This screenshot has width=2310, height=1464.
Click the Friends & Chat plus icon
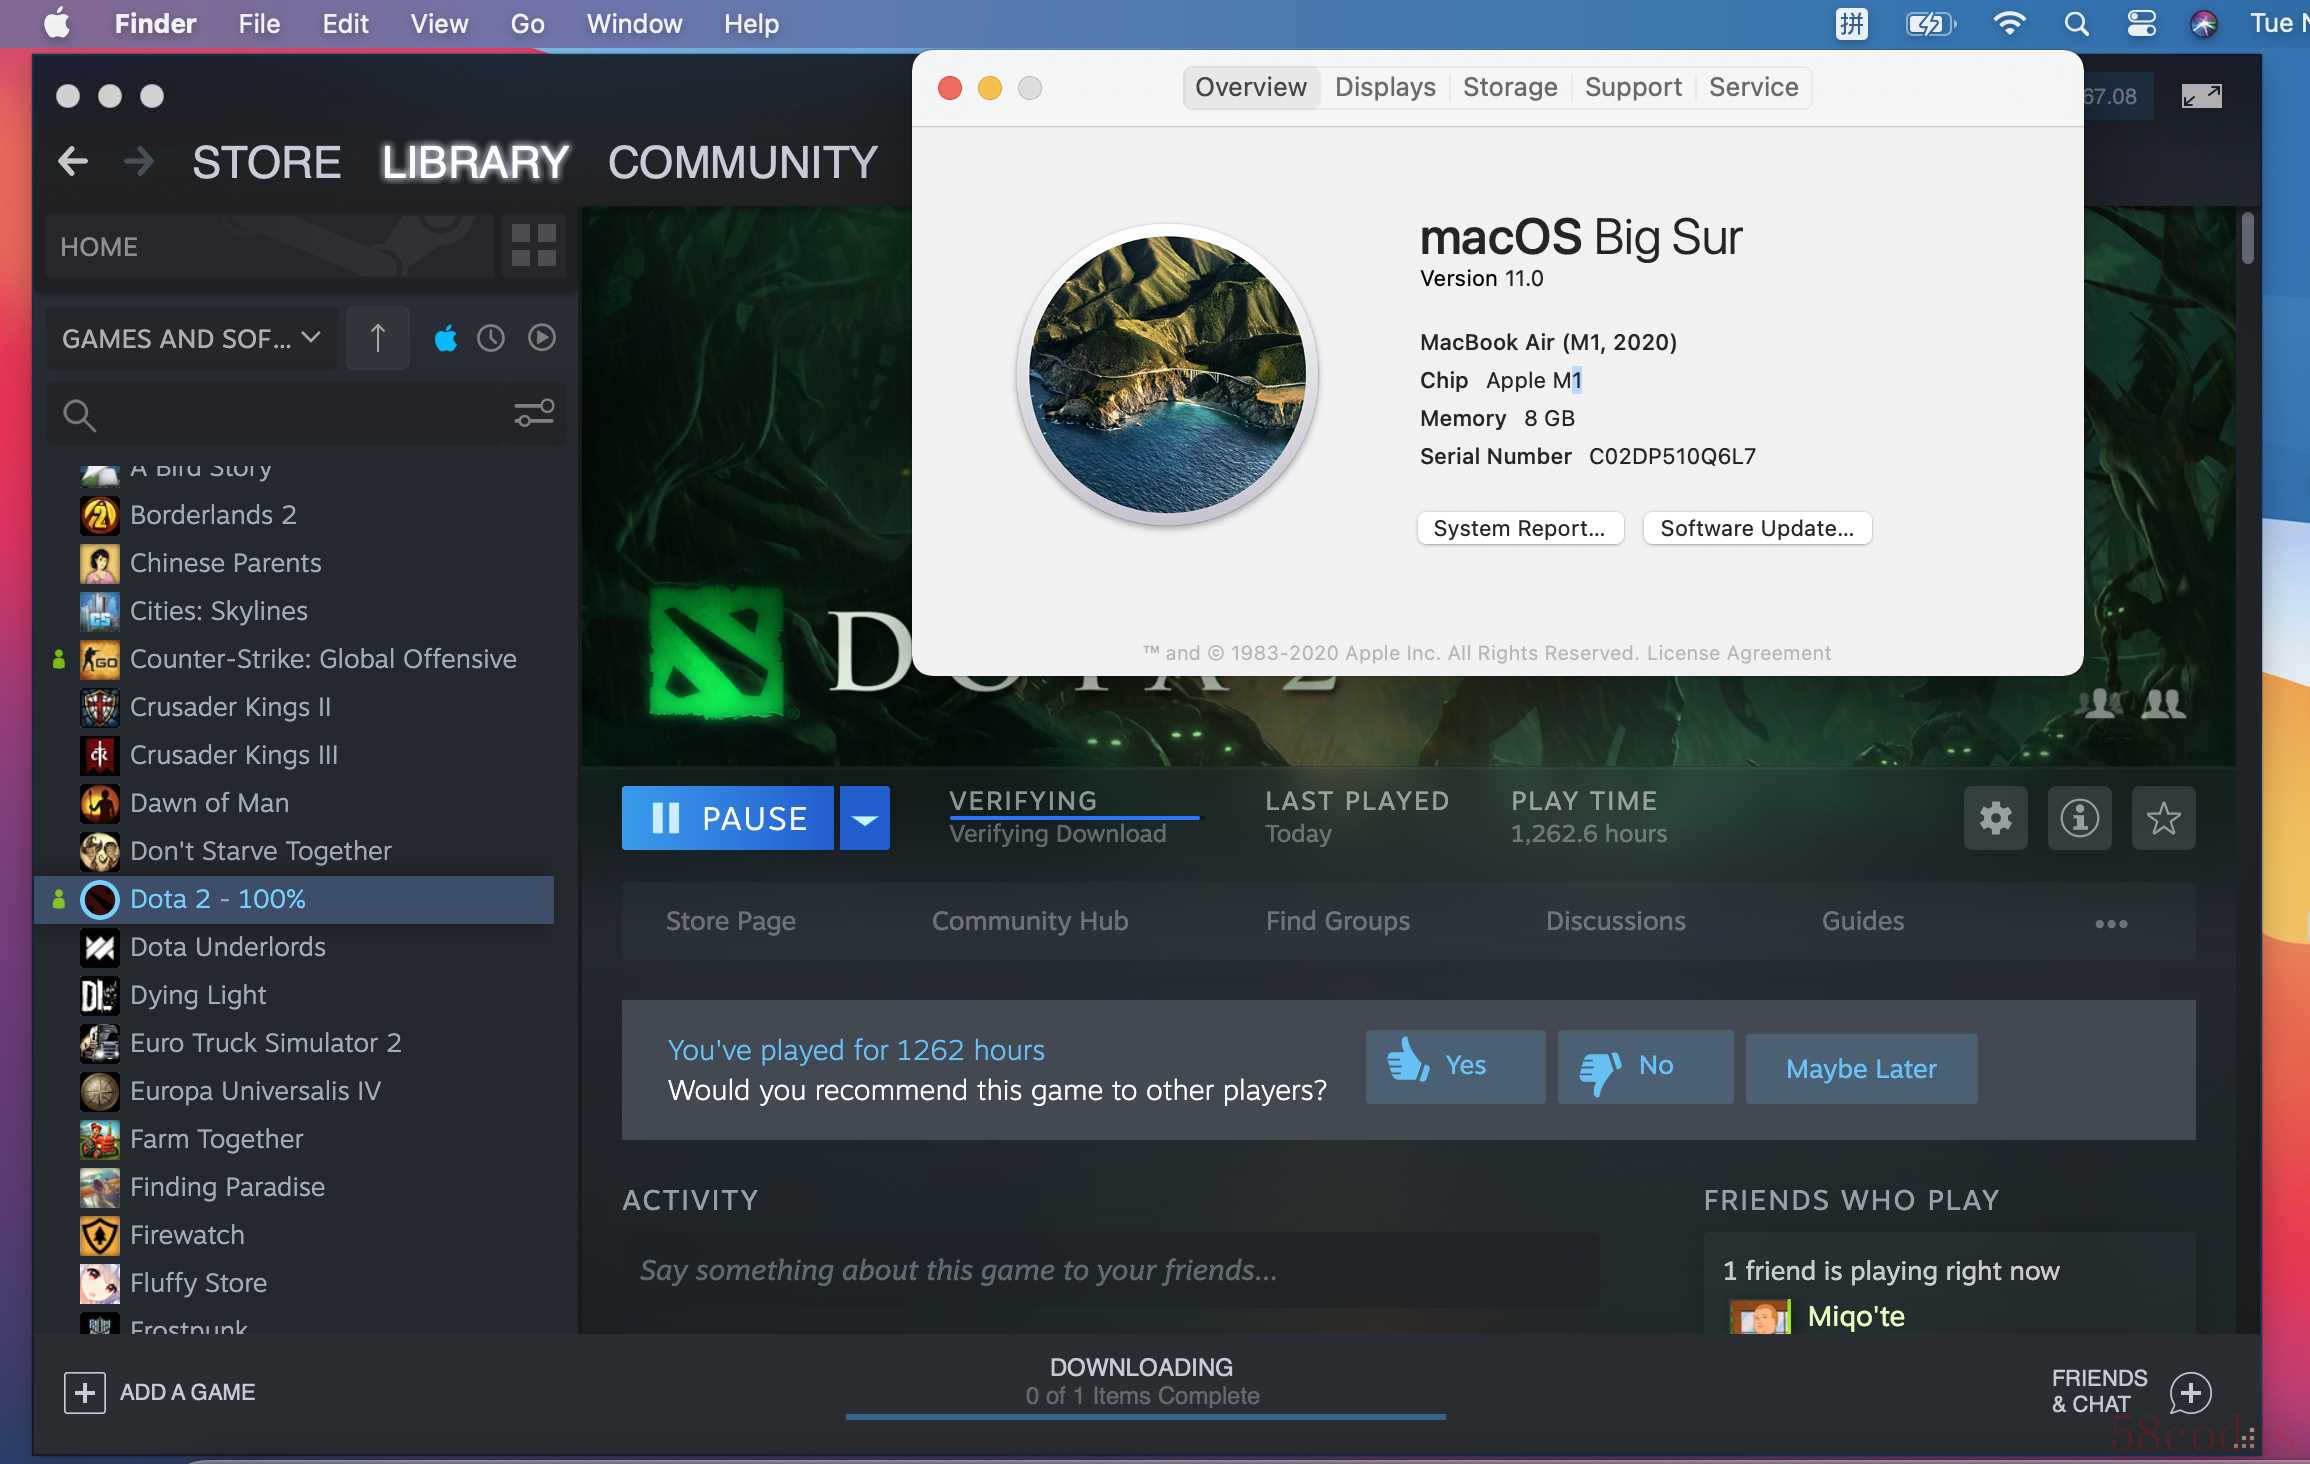[x=2190, y=1392]
